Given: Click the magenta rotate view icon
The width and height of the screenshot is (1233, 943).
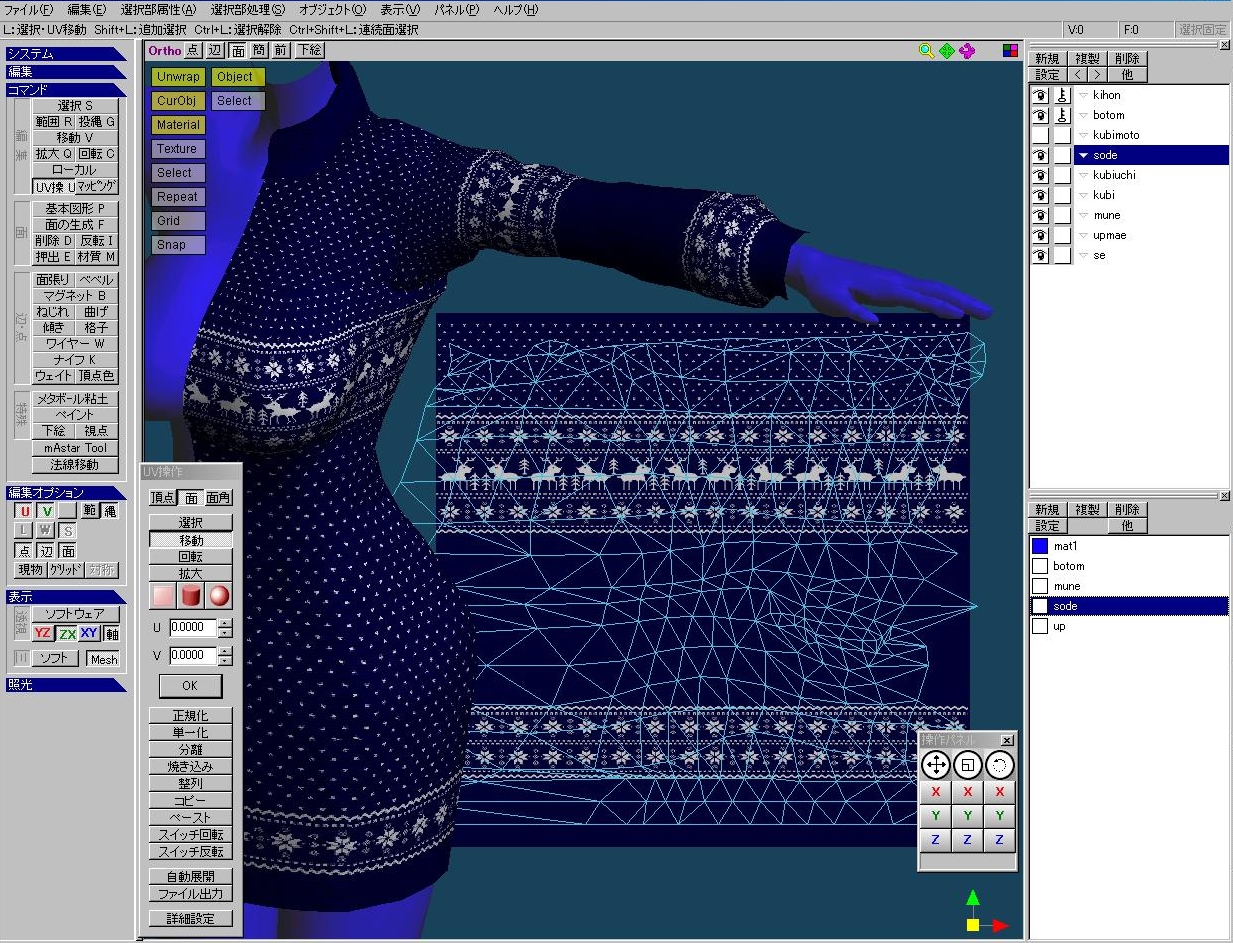Looking at the screenshot, I should pos(966,50).
